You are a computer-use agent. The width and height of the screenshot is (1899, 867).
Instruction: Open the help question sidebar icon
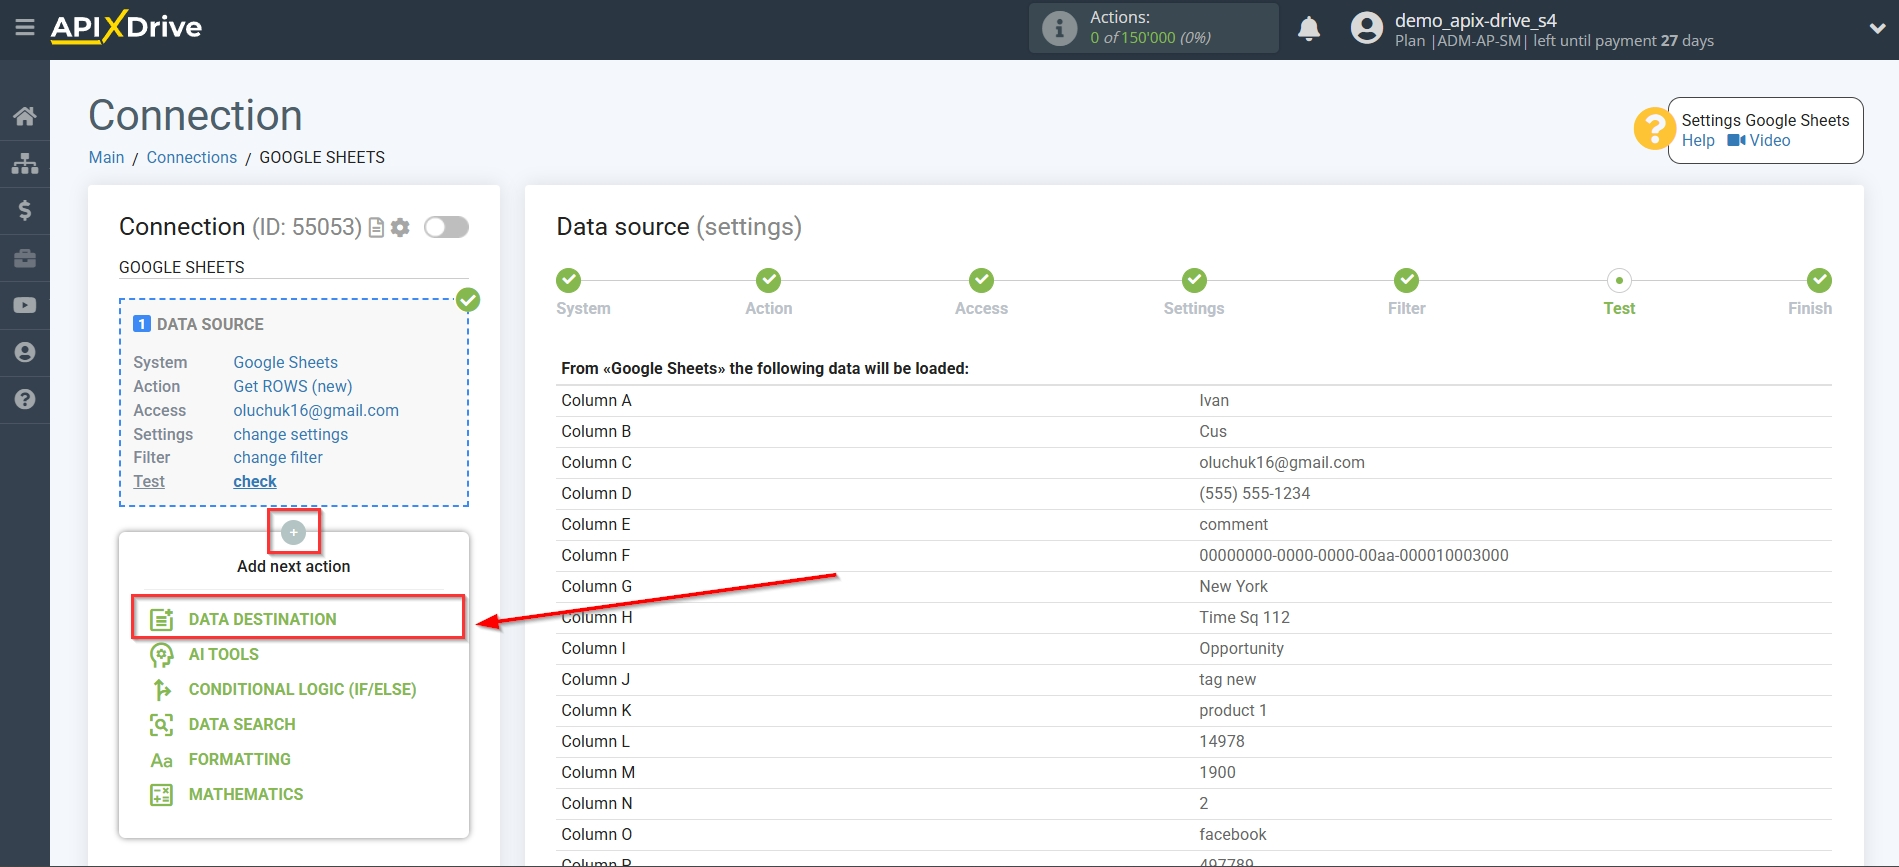click(25, 399)
